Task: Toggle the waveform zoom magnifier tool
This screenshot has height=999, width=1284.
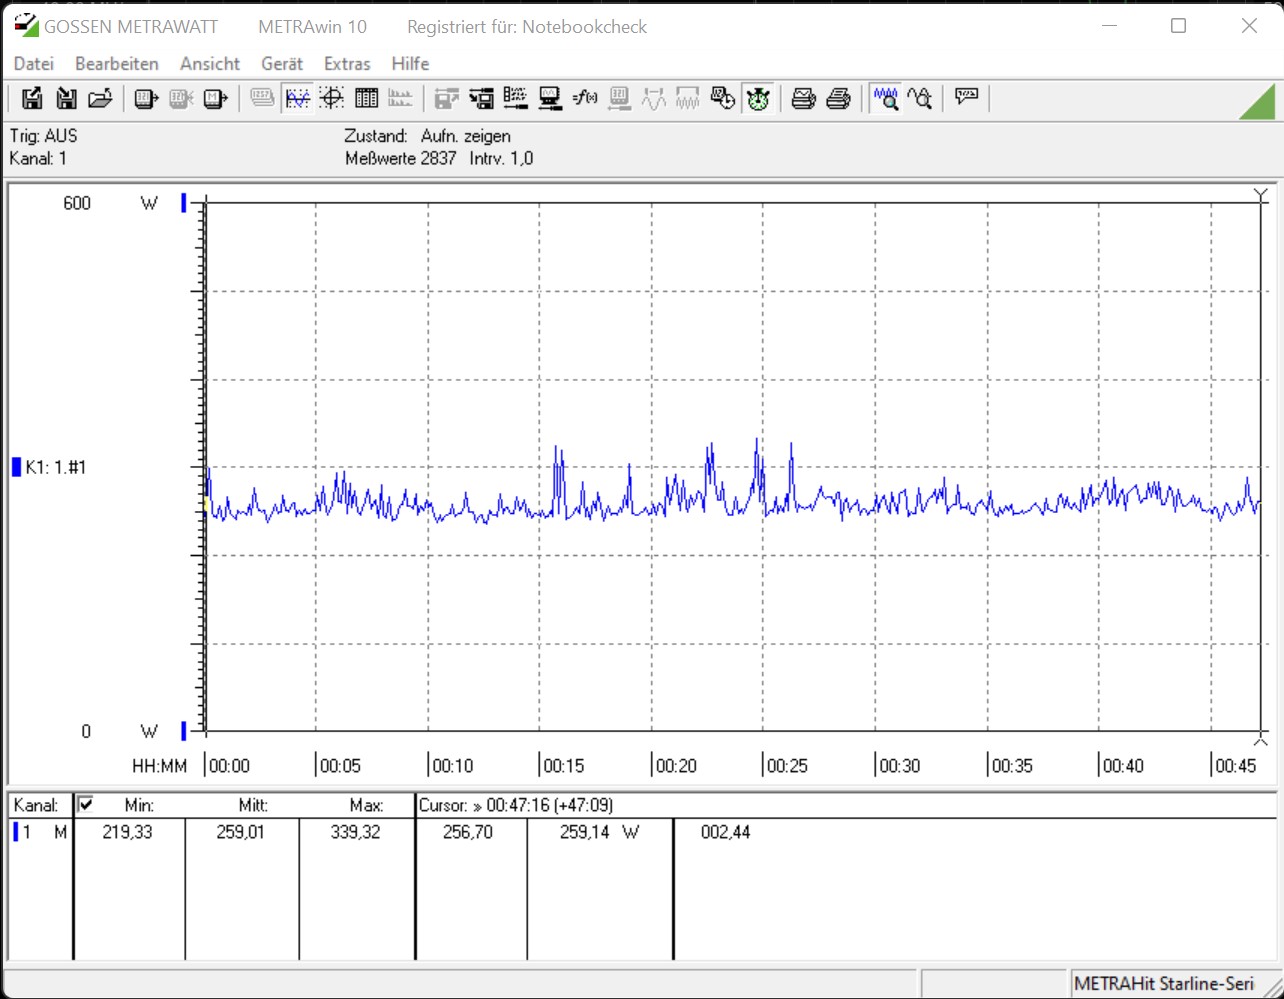Action: click(885, 98)
